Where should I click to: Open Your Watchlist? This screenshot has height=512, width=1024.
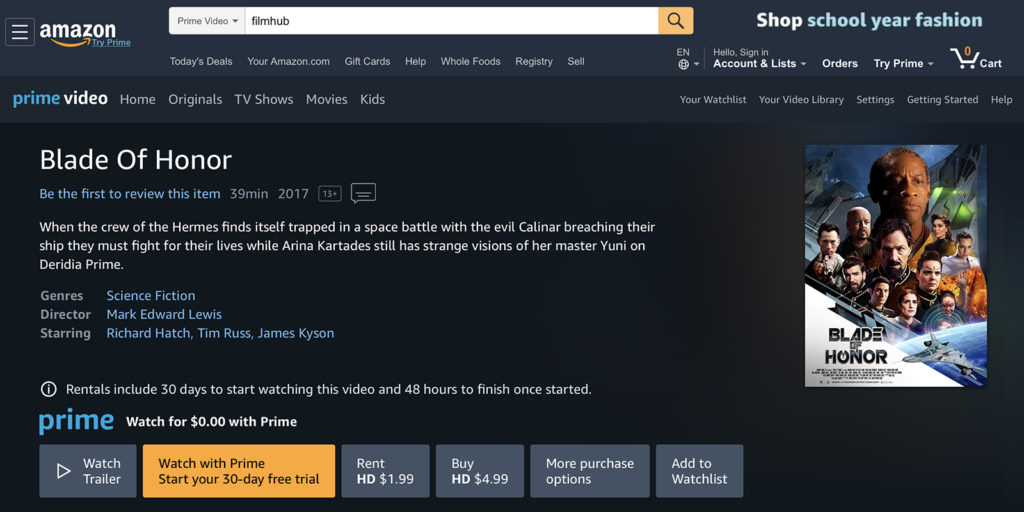[x=713, y=100]
